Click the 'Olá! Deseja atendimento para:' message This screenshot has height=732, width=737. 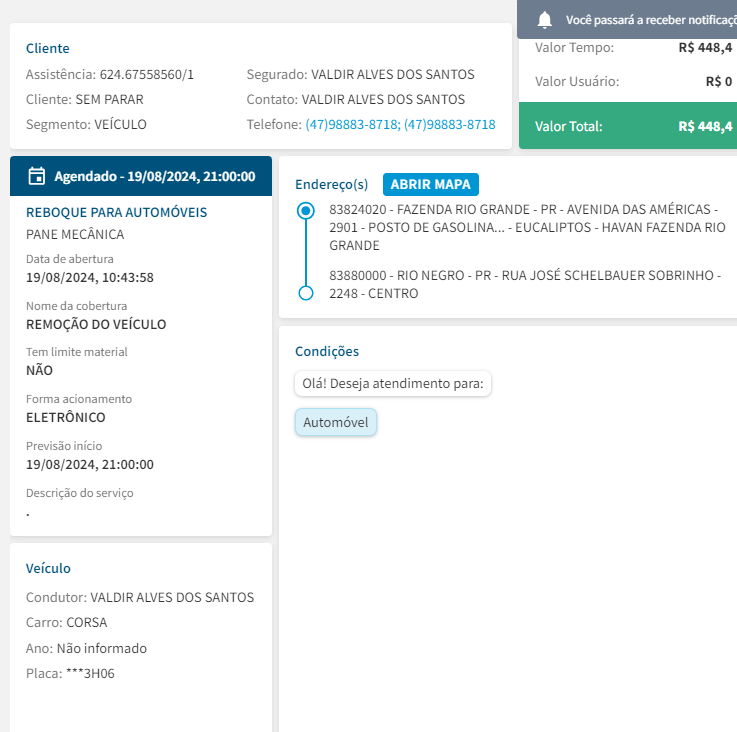tap(393, 384)
